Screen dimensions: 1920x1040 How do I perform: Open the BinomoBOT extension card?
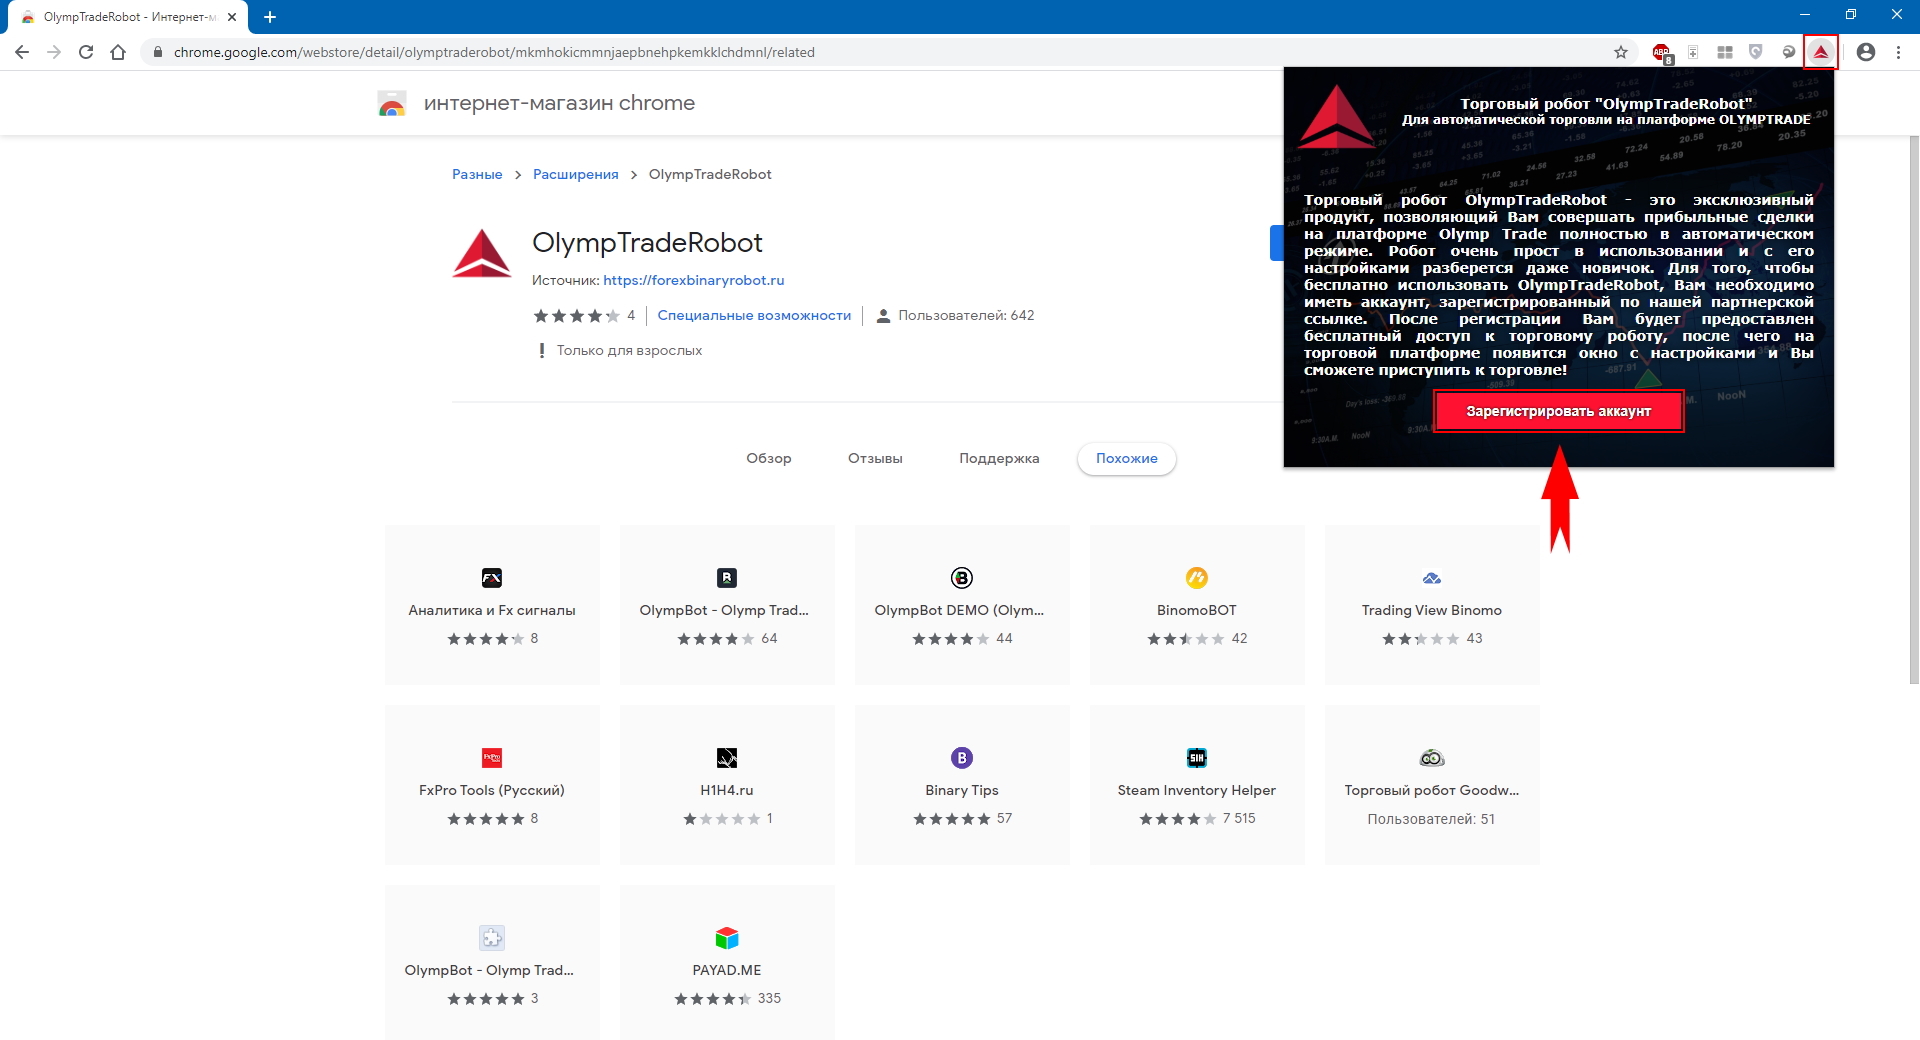[1196, 605]
